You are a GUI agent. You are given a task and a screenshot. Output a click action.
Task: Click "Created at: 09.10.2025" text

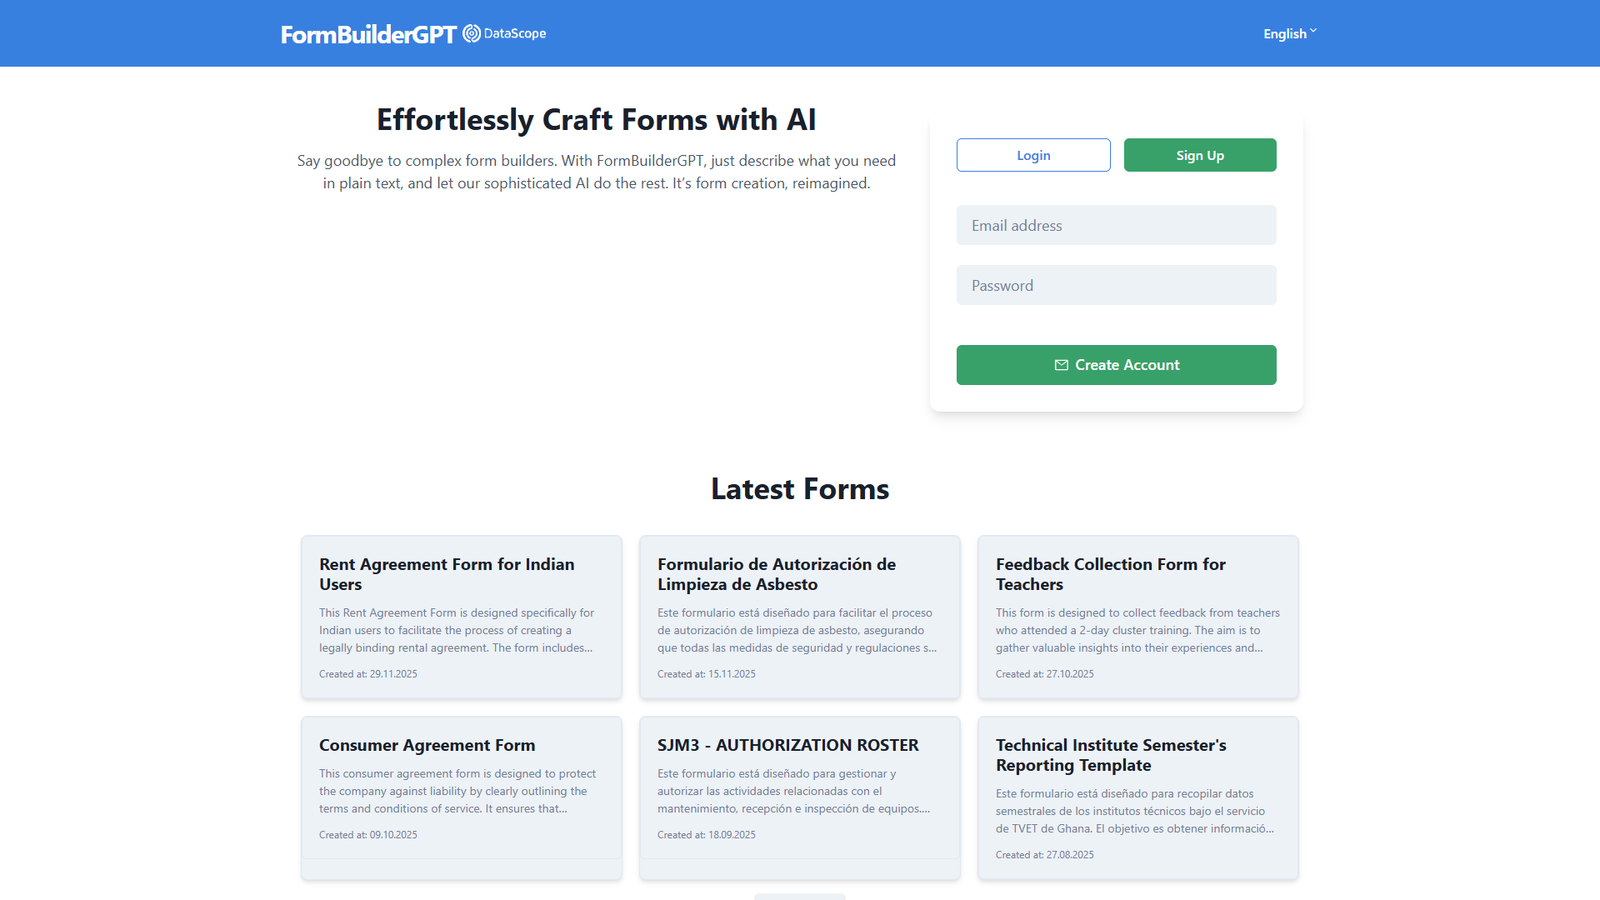click(x=368, y=835)
